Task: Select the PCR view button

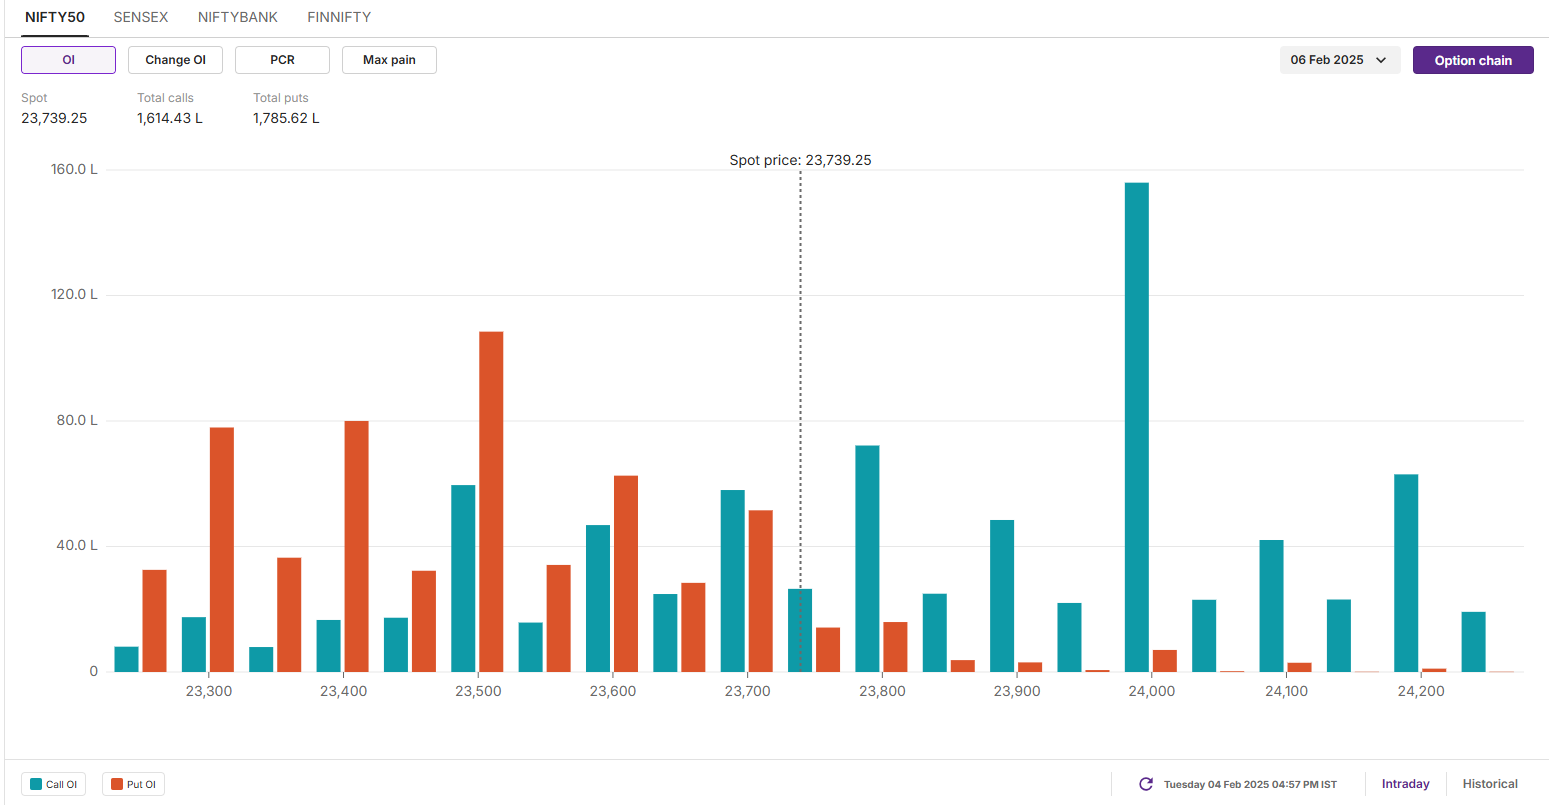Action: click(x=282, y=60)
